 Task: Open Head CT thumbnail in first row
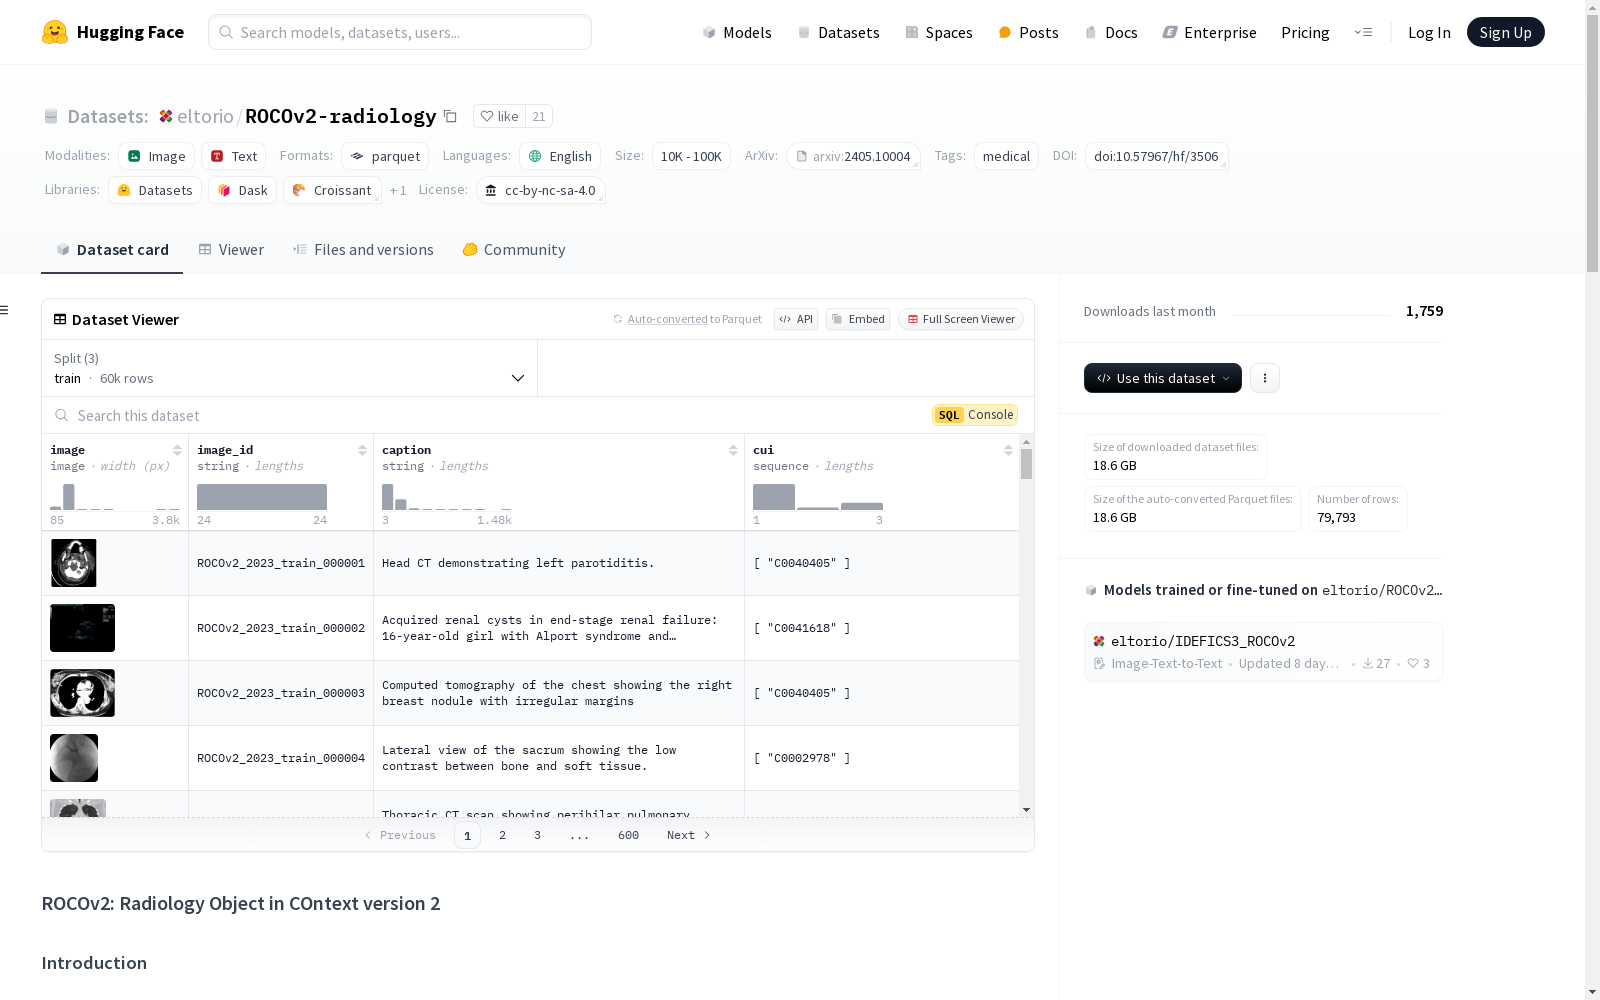(74, 563)
